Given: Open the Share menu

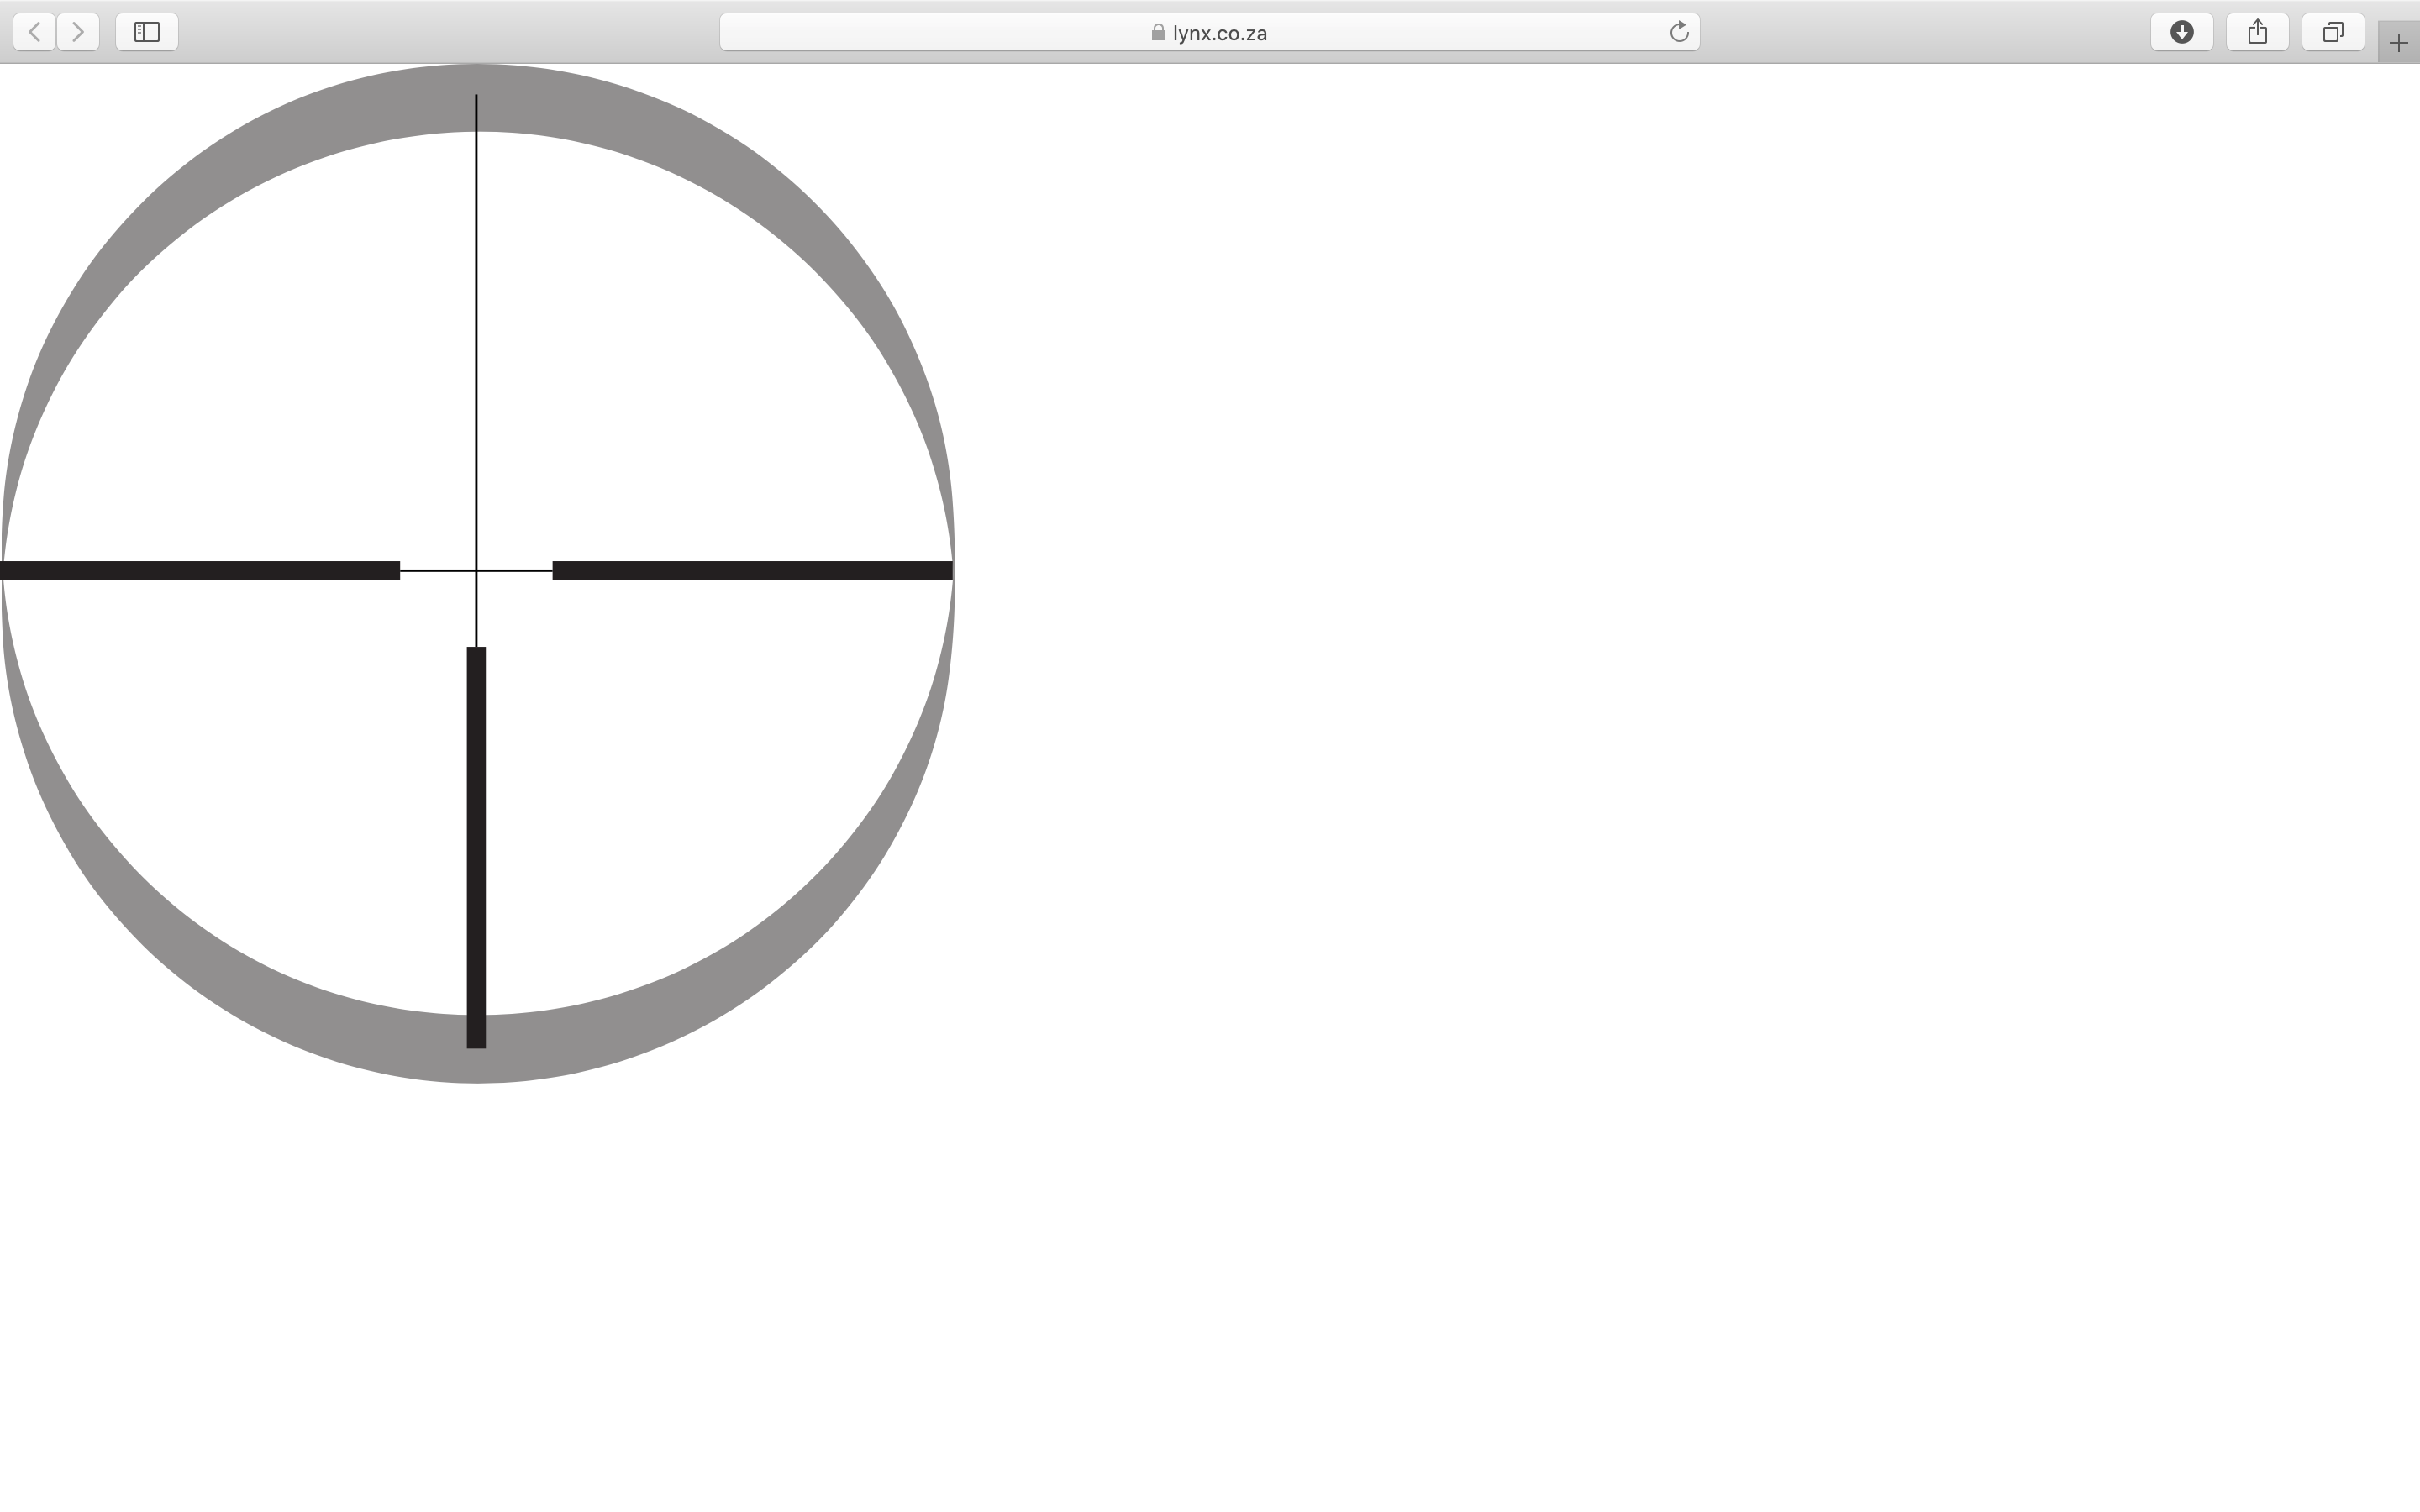Looking at the screenshot, I should 2257,32.
